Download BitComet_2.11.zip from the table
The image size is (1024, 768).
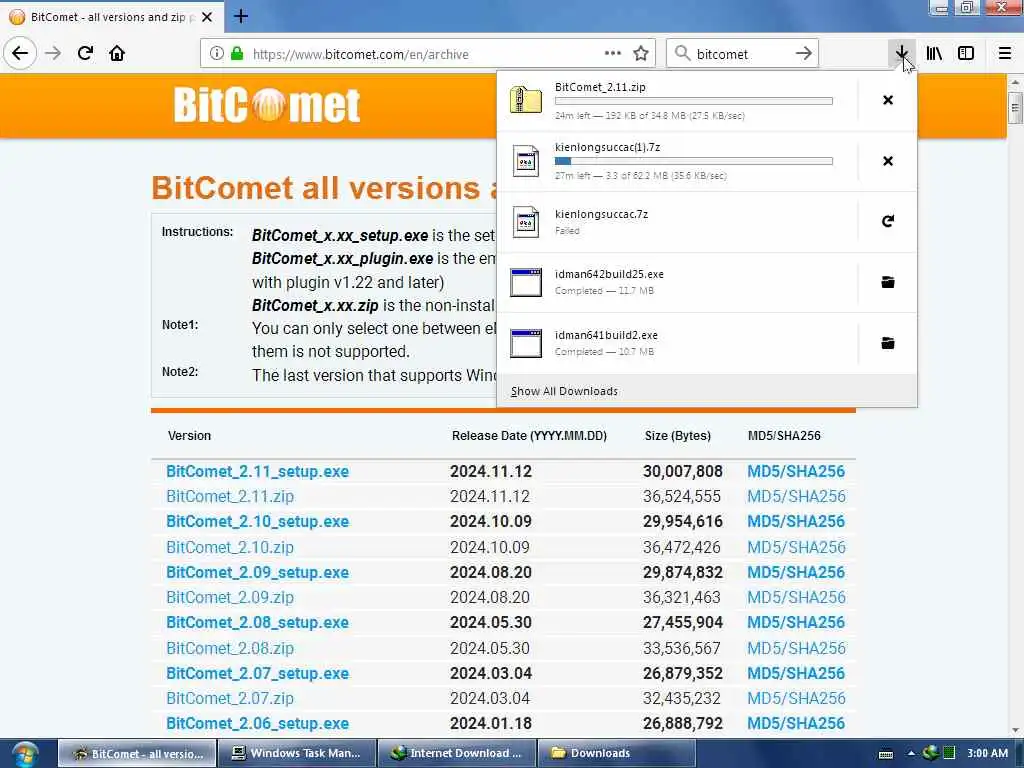pos(230,496)
